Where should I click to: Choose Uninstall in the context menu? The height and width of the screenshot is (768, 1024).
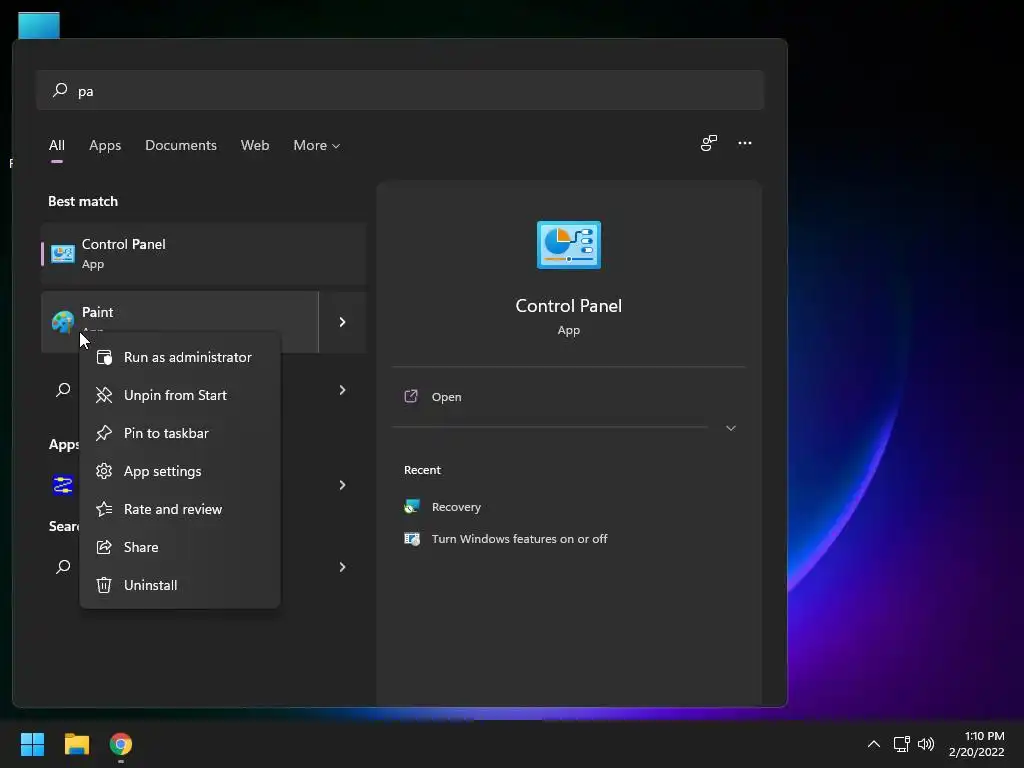pyautogui.click(x=180, y=584)
